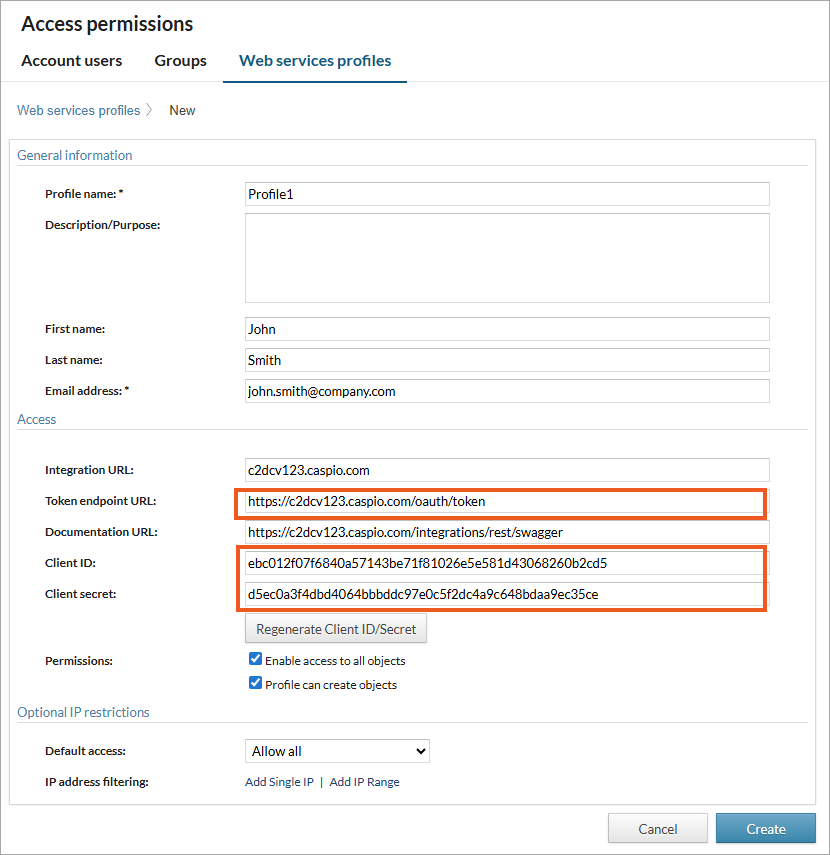The height and width of the screenshot is (855, 830).
Task: Click inside the Profile name field
Action: coord(507,194)
